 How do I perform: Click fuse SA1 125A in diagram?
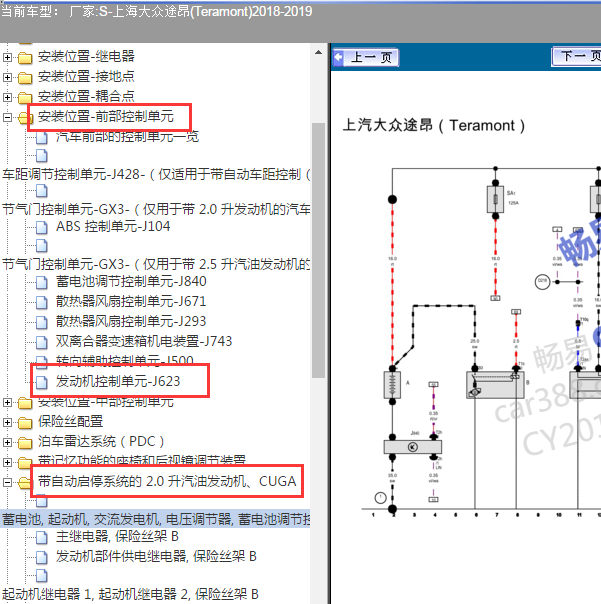[x=495, y=199]
